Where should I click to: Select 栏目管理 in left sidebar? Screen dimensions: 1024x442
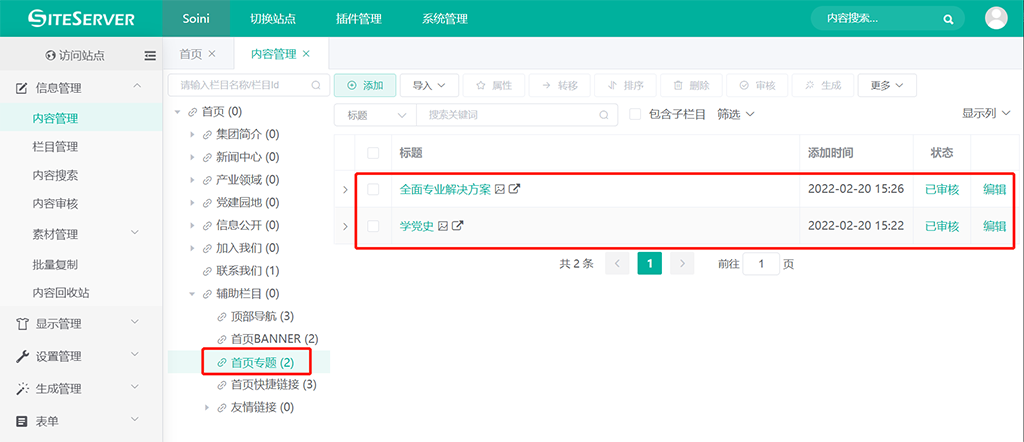pyautogui.click(x=55, y=147)
